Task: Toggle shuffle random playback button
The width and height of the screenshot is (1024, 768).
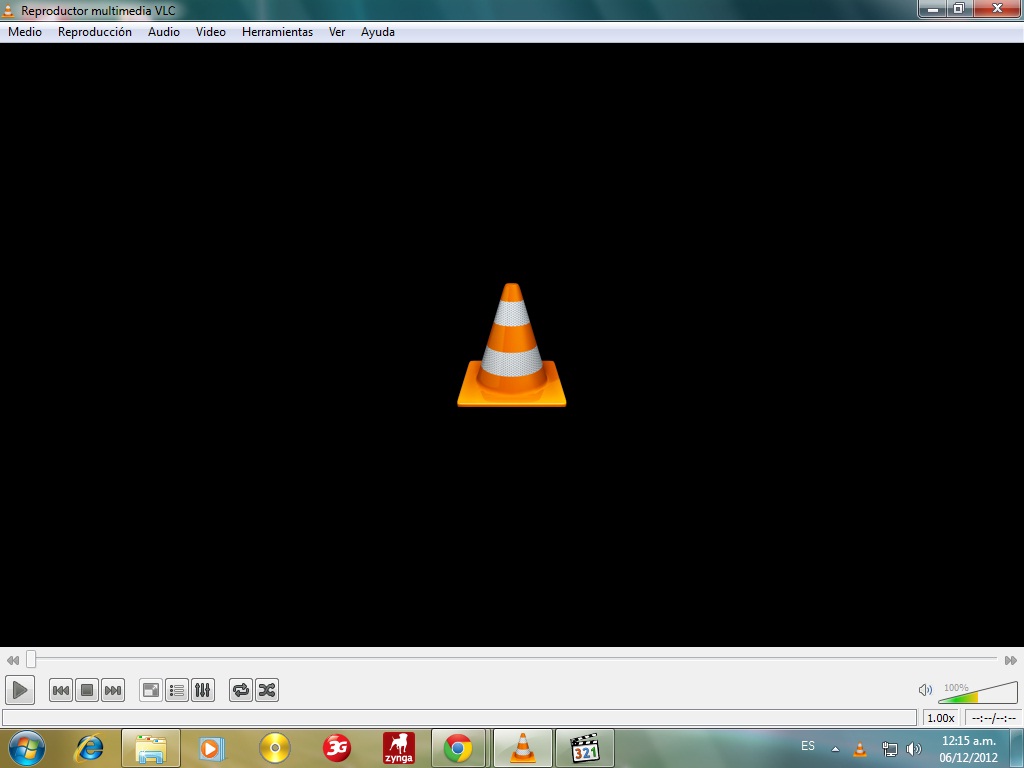Action: click(x=267, y=690)
